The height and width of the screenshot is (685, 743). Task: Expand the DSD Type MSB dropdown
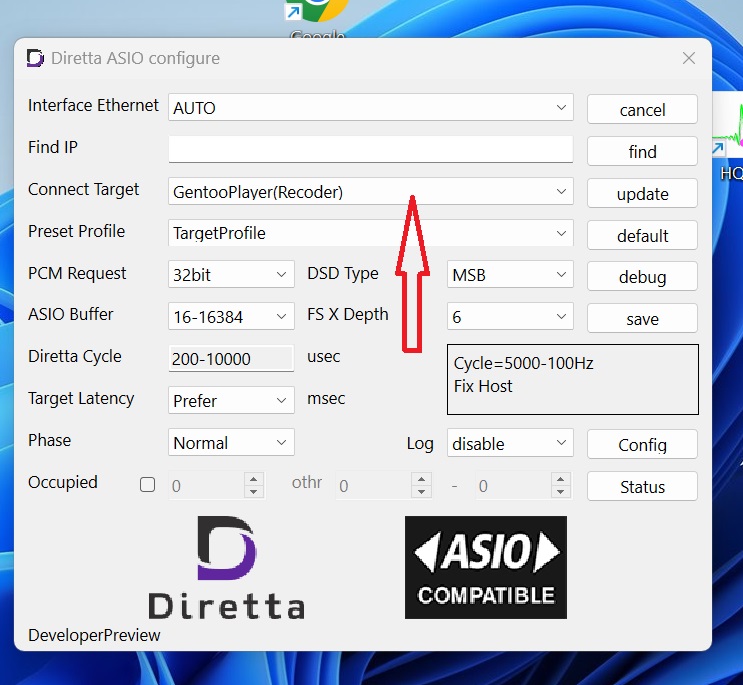pyautogui.click(x=510, y=274)
